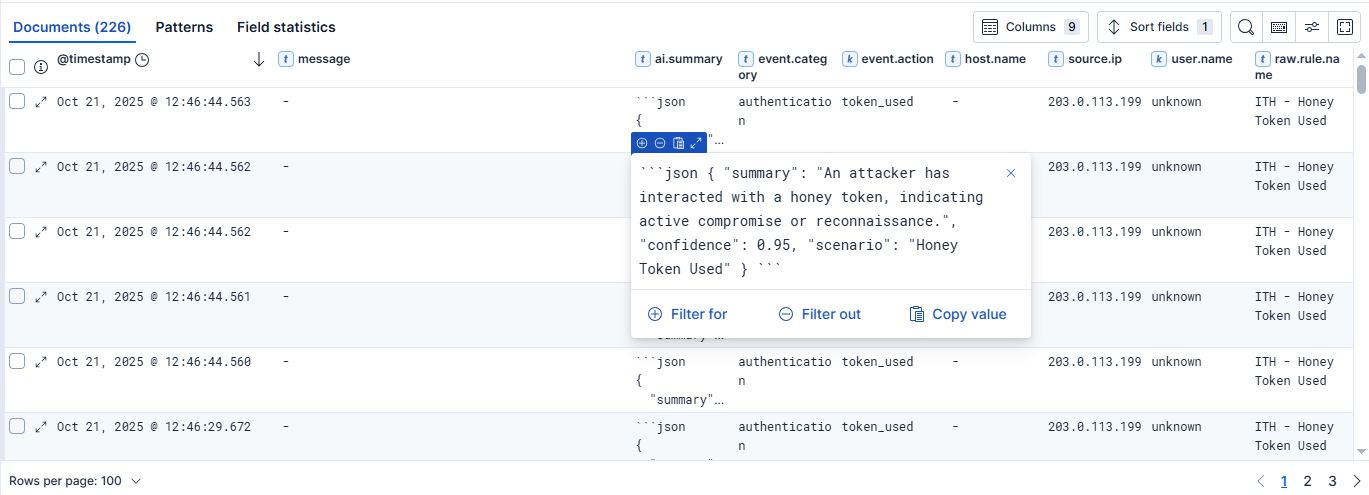Open the Columns selector dropdown
Image resolution: width=1369 pixels, height=495 pixels.
point(1030,27)
